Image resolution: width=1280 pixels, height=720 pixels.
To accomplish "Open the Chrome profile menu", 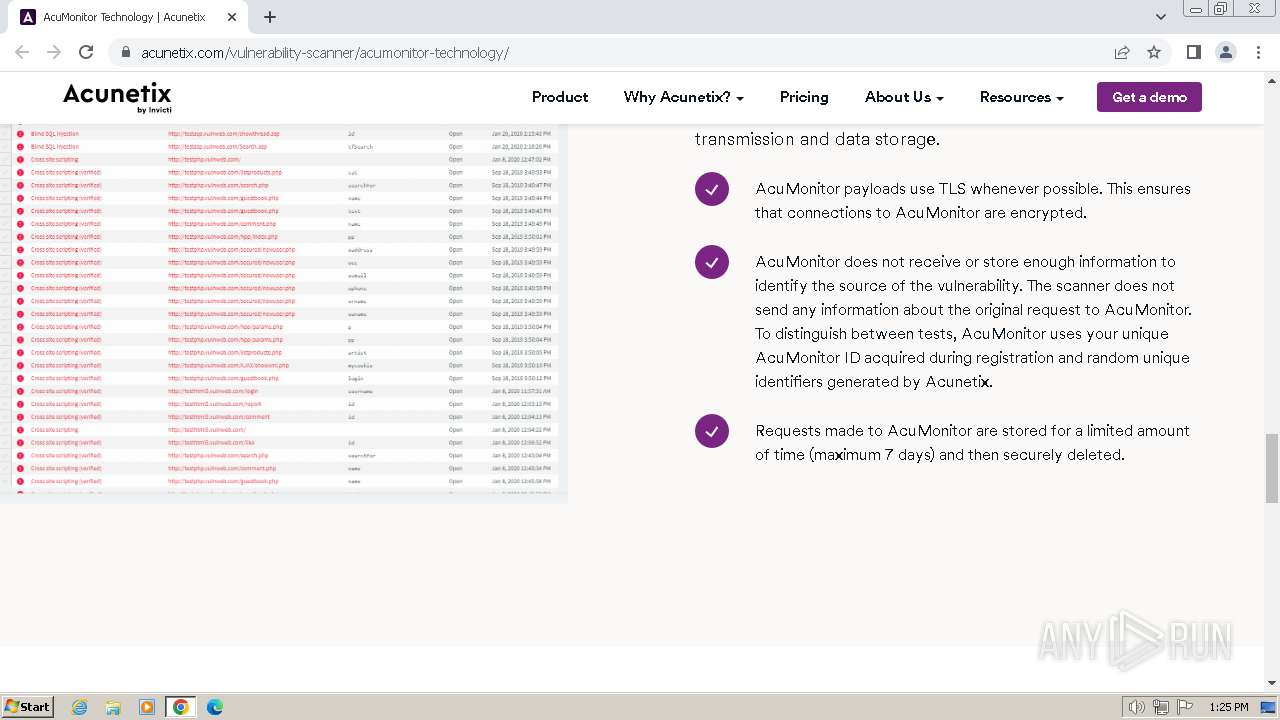I will tap(1225, 52).
